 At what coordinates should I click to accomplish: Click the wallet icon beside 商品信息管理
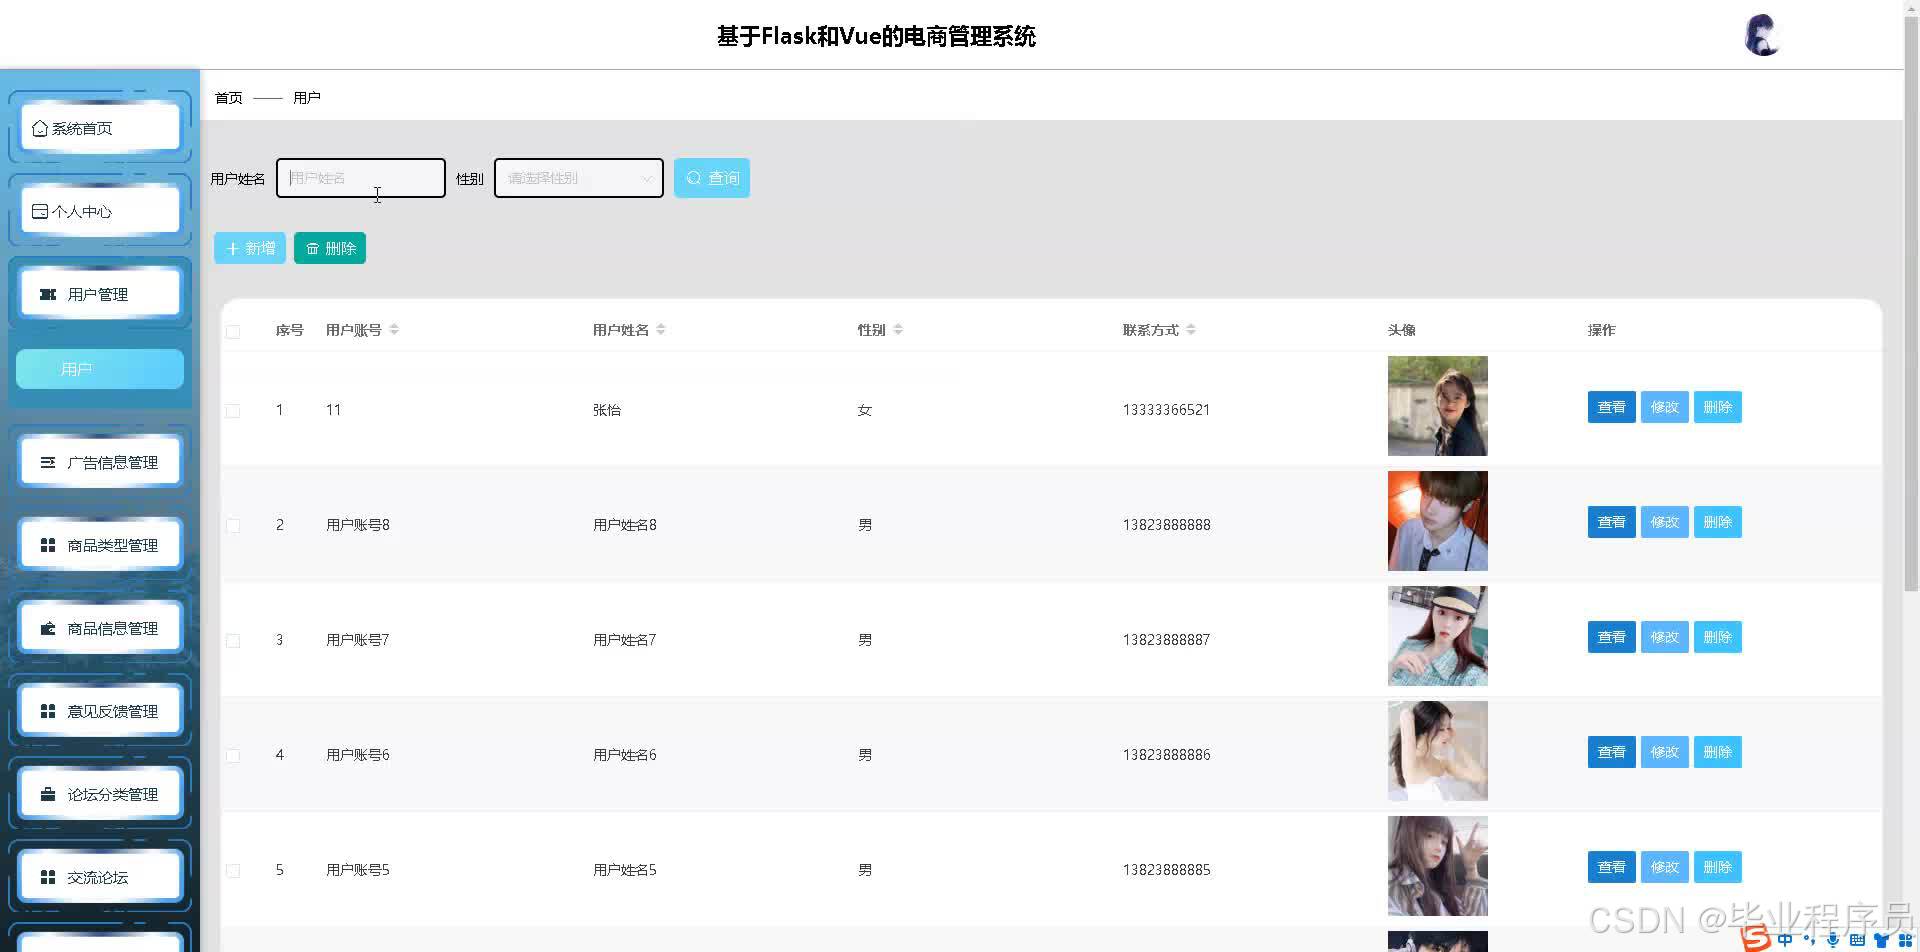[47, 628]
